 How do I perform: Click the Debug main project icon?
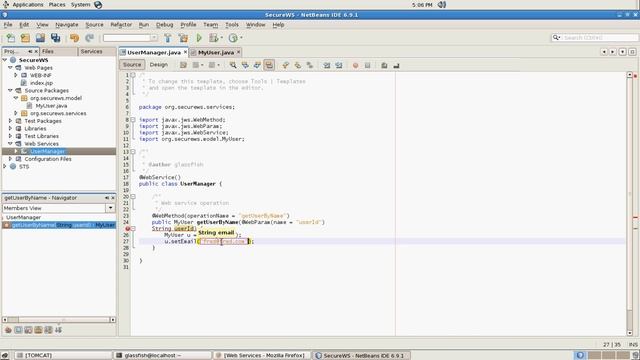[214, 38]
